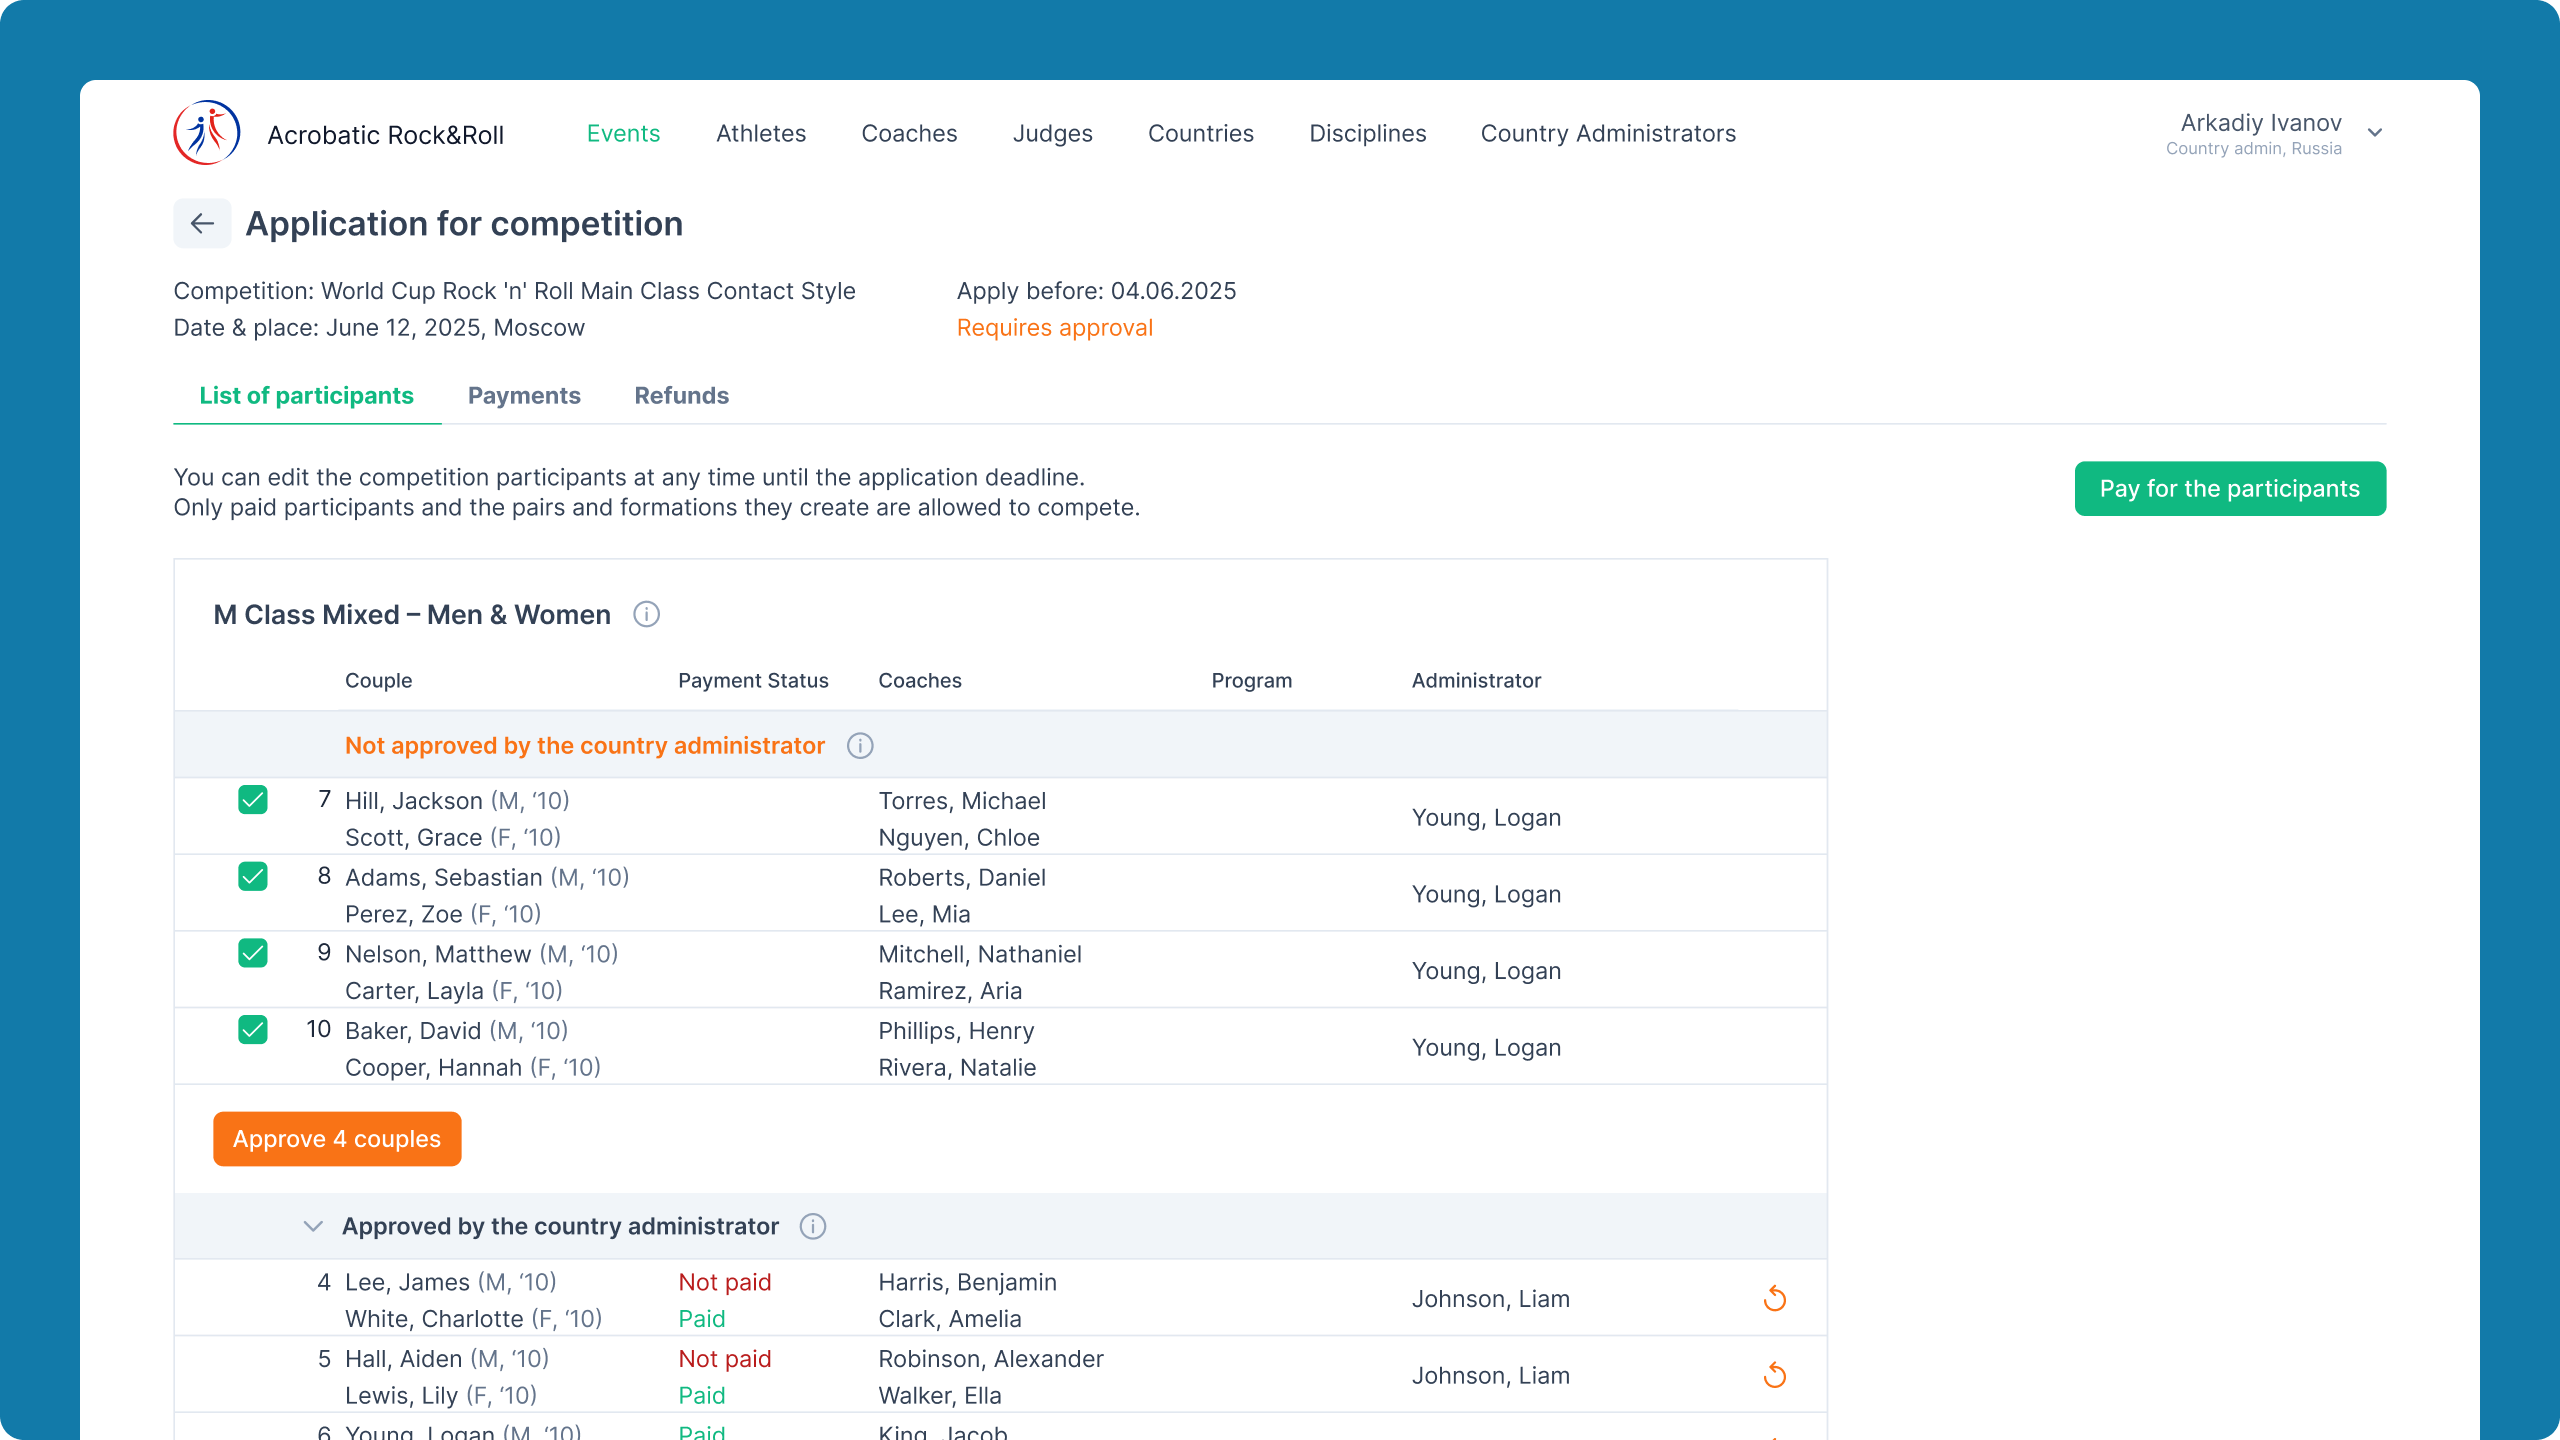Open Arkadiy Ivanov user menu chevron
The height and width of the screenshot is (1440, 2560).
[2375, 133]
